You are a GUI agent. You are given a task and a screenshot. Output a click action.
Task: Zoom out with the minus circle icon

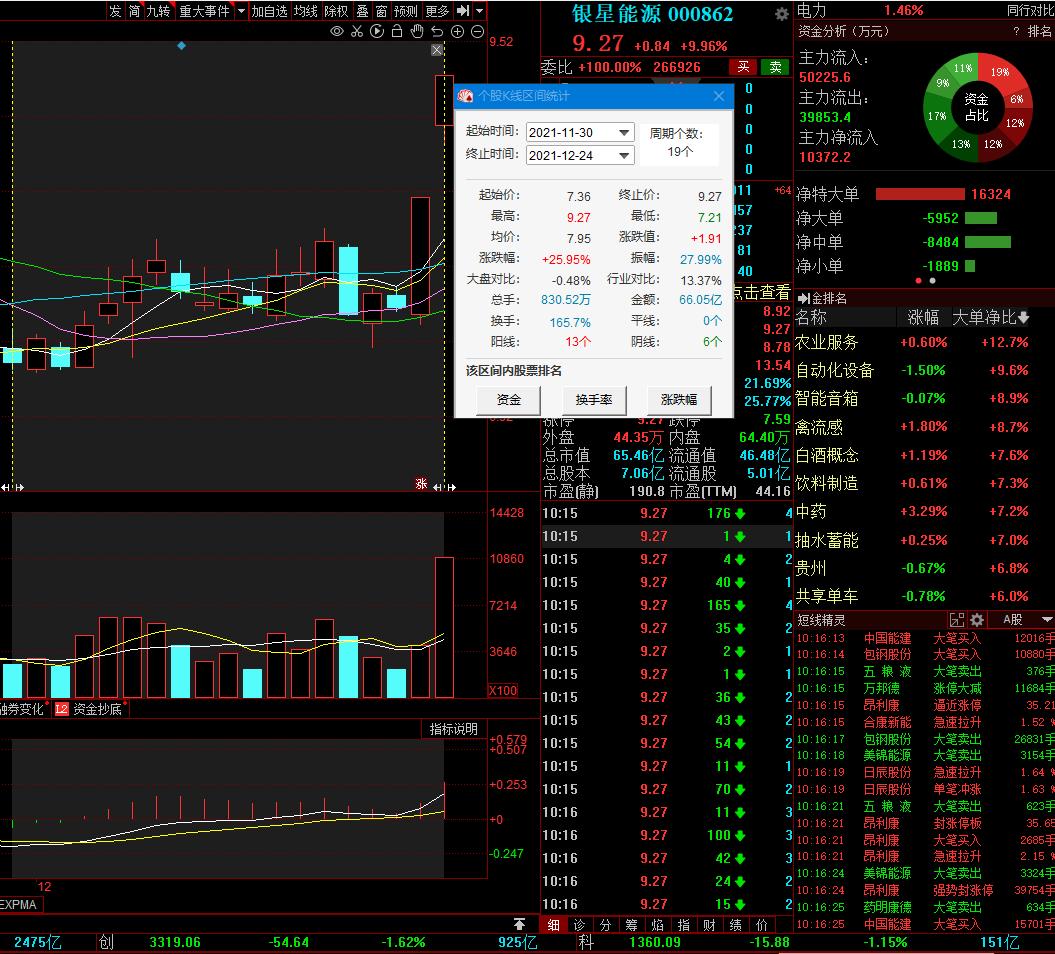pos(478,32)
